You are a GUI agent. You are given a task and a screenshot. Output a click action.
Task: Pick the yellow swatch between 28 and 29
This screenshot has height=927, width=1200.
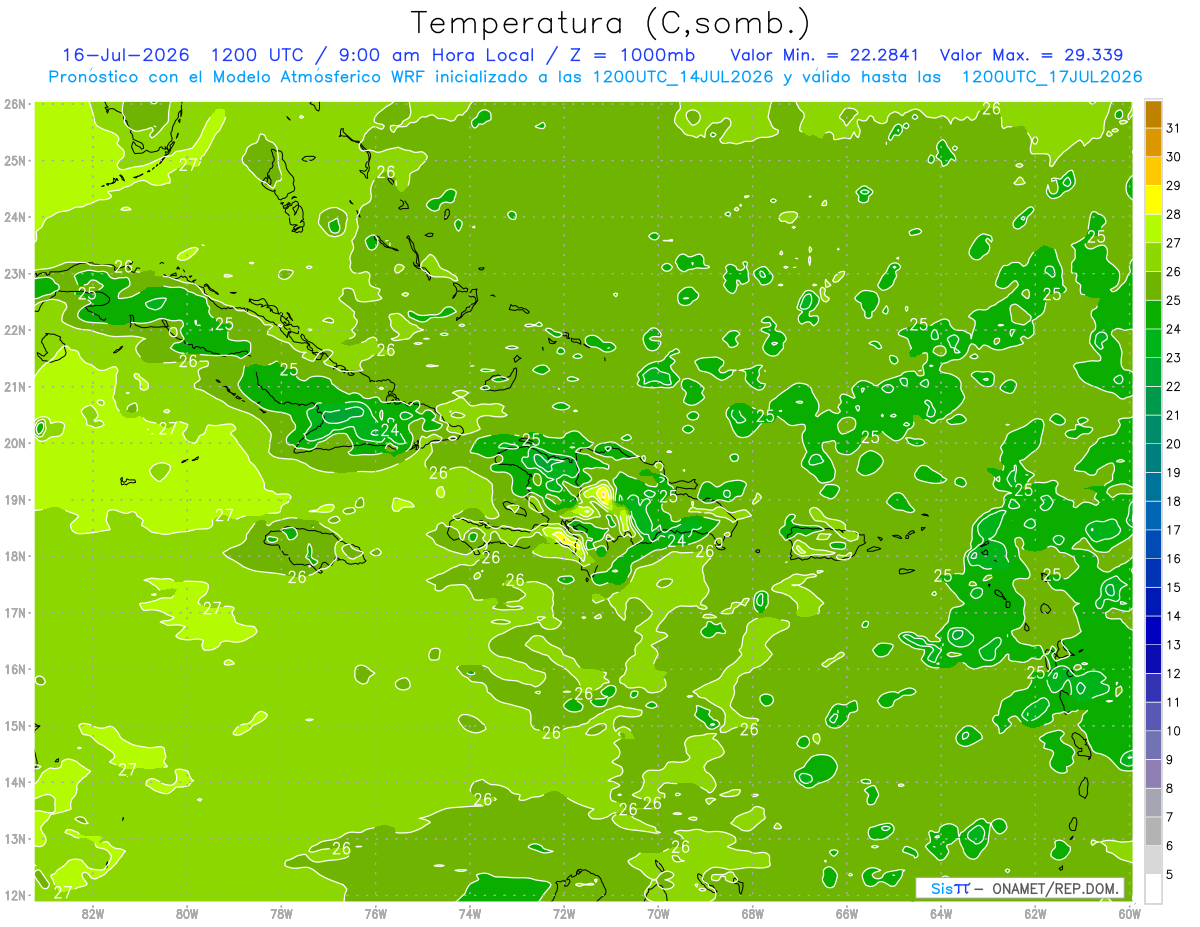[1153, 200]
